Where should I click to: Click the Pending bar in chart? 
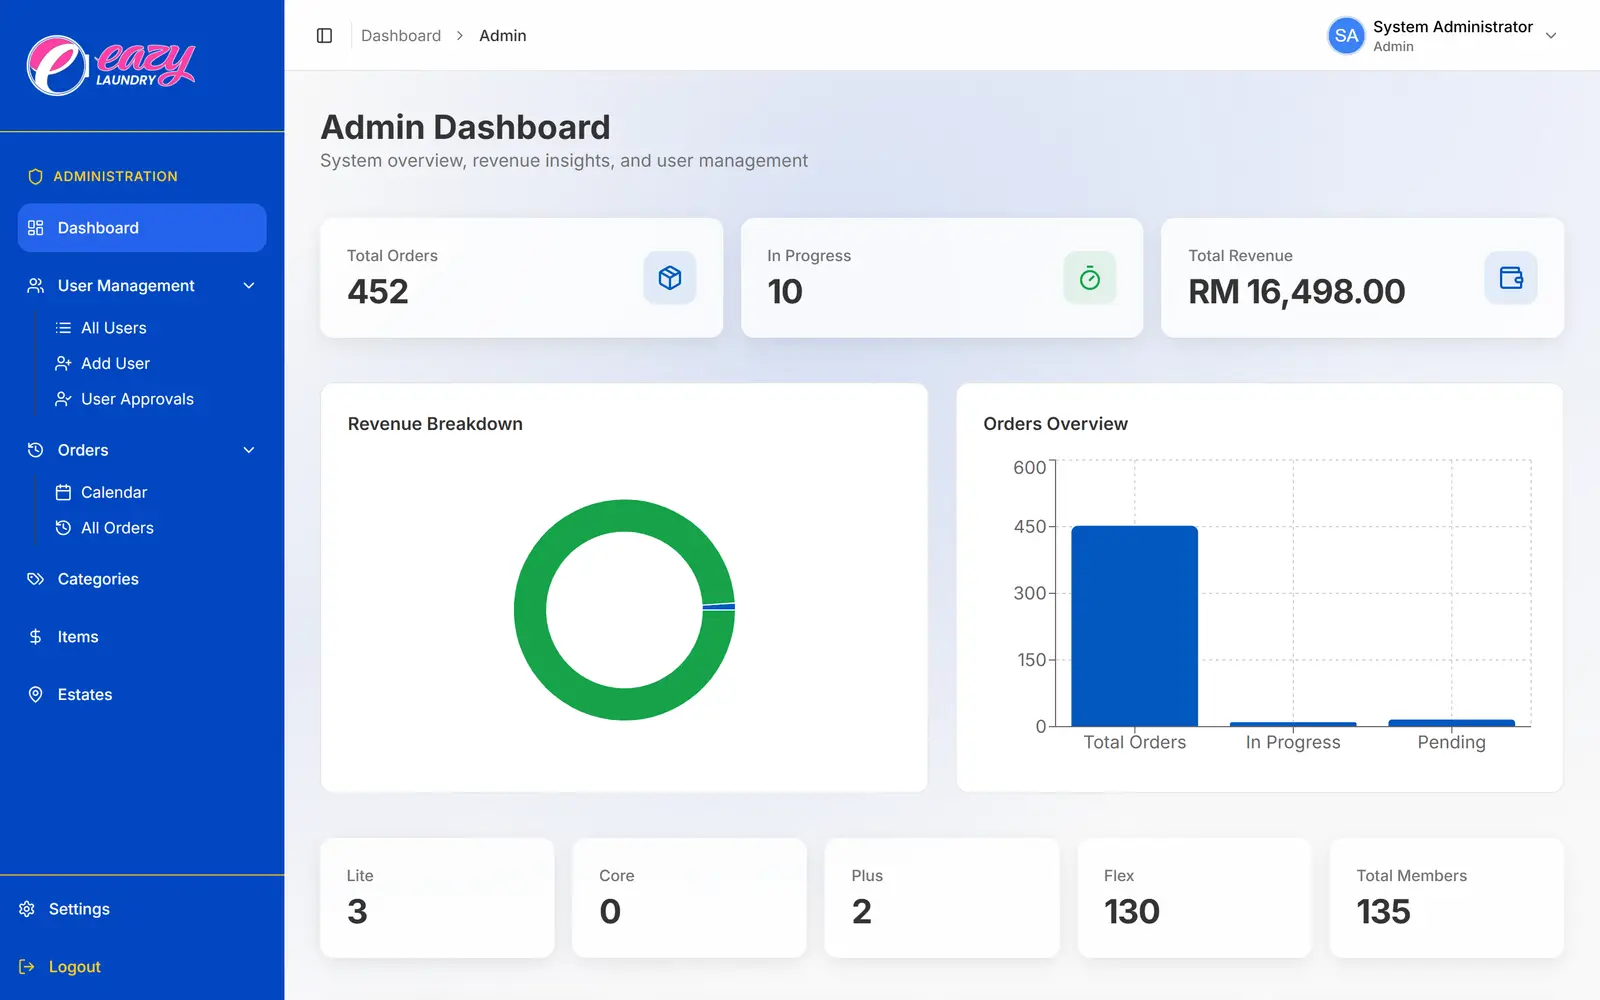pos(1451,723)
